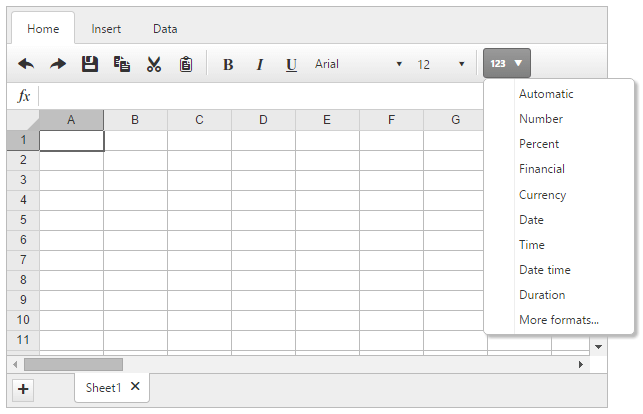Add a new sheet with plus icon
This screenshot has width=643, height=414.
(x=24, y=390)
